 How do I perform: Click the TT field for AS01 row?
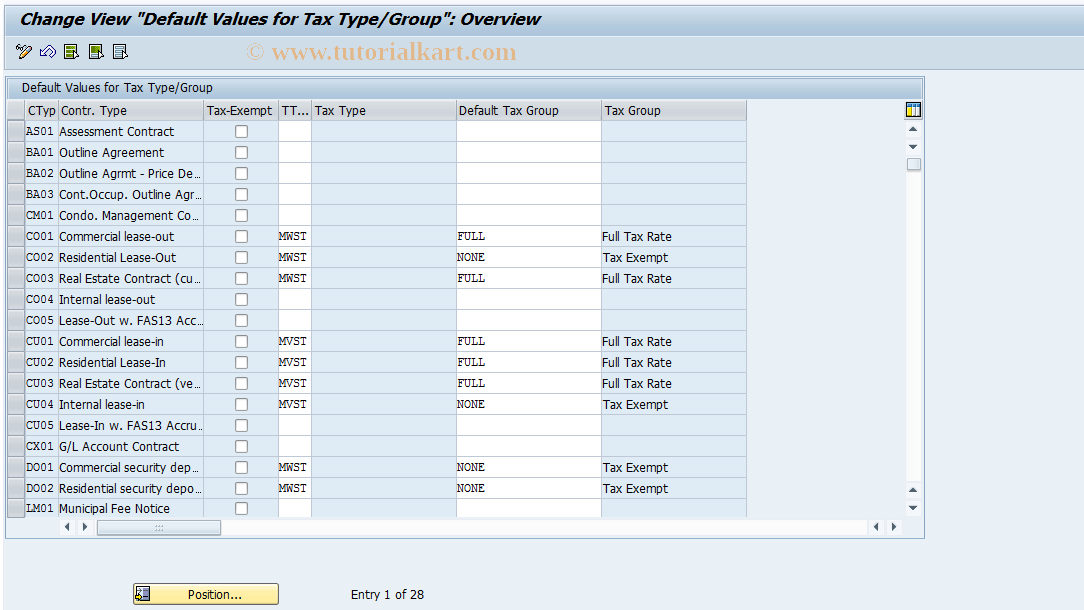tap(295, 131)
